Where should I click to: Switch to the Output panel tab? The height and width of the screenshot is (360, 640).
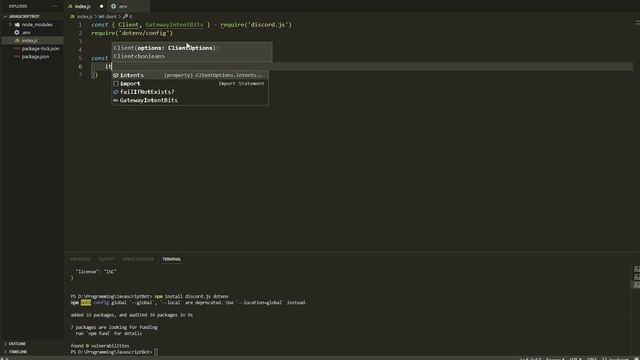pos(106,259)
